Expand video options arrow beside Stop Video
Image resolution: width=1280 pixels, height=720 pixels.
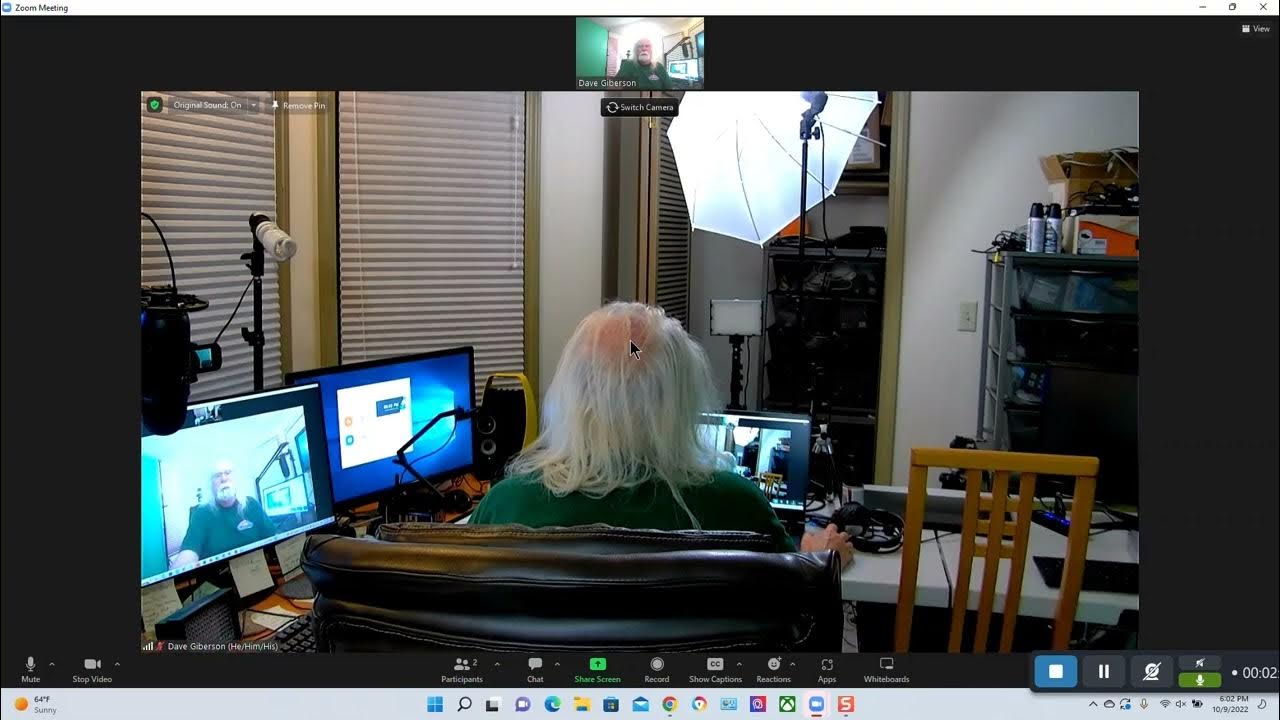click(117, 664)
